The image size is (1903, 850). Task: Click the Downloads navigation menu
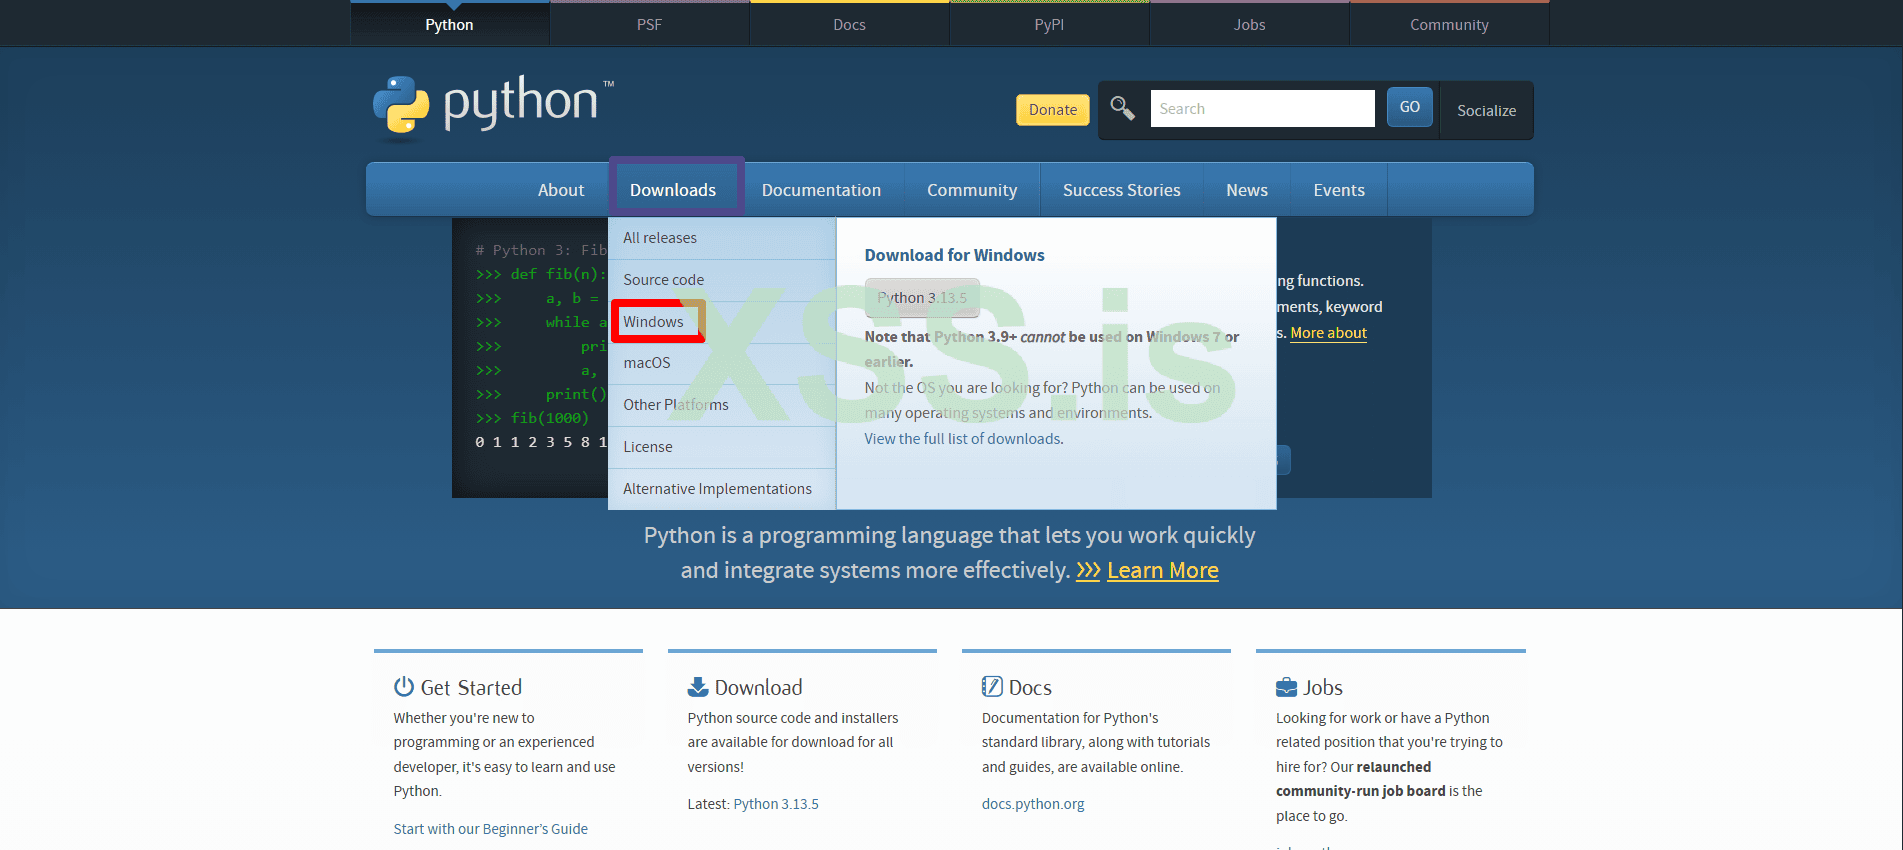673,190
